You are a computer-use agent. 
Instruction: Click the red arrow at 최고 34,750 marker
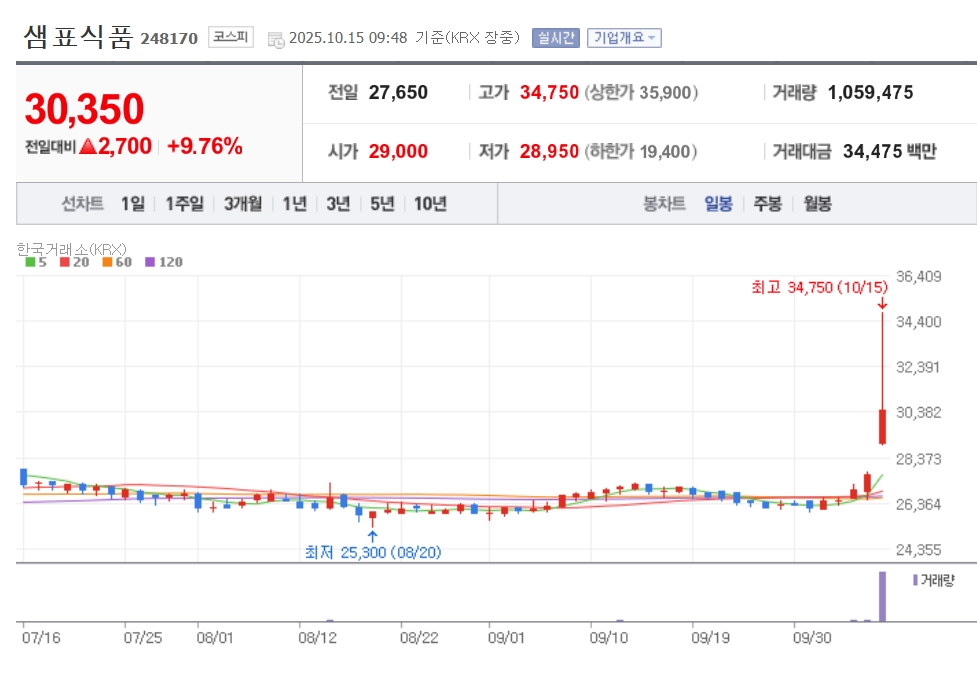coord(882,303)
